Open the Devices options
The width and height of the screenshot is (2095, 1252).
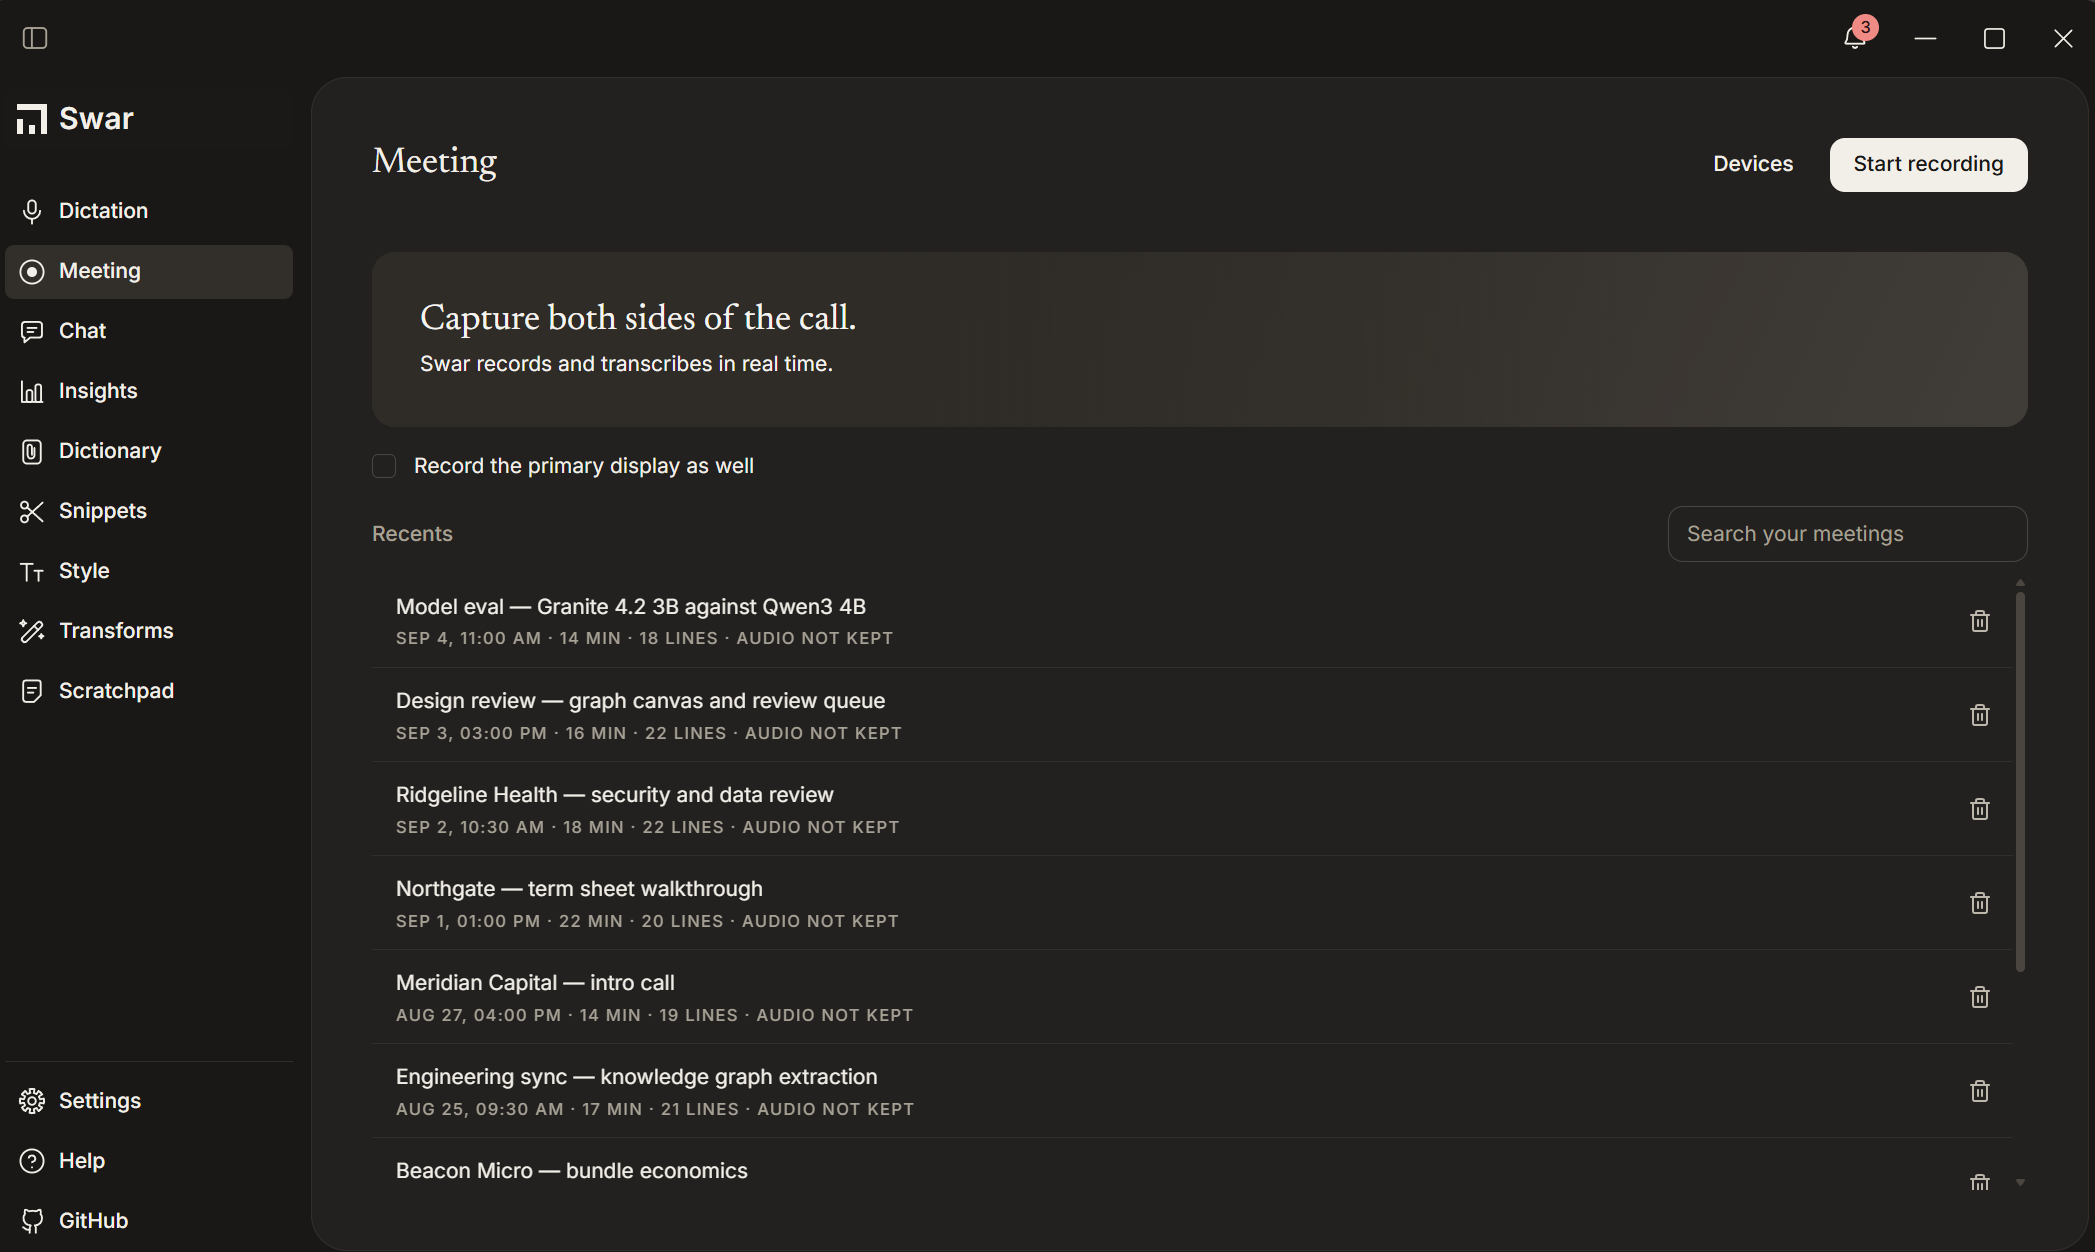[1753, 164]
